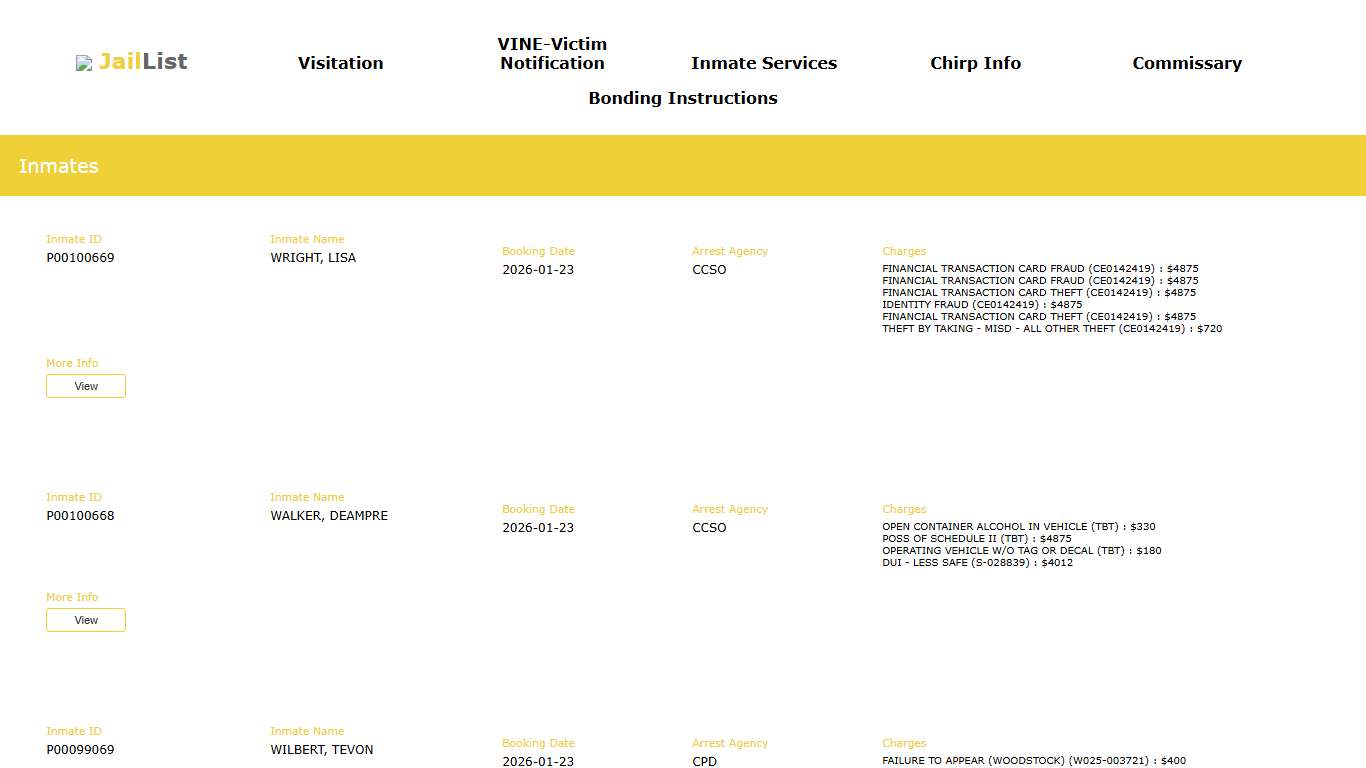Open the JailList home link text

pos(143,62)
